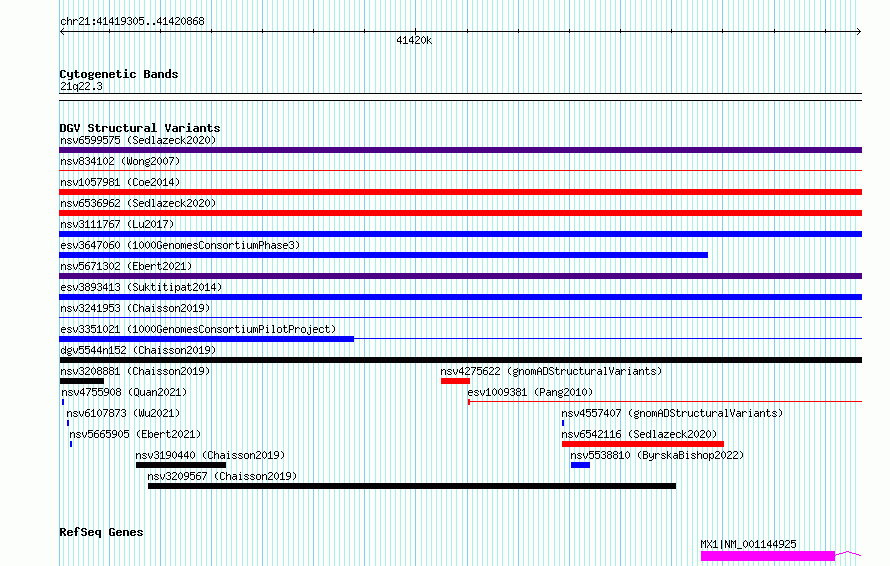
Task: Click the 21q22.3 band label
Action: tap(81, 86)
